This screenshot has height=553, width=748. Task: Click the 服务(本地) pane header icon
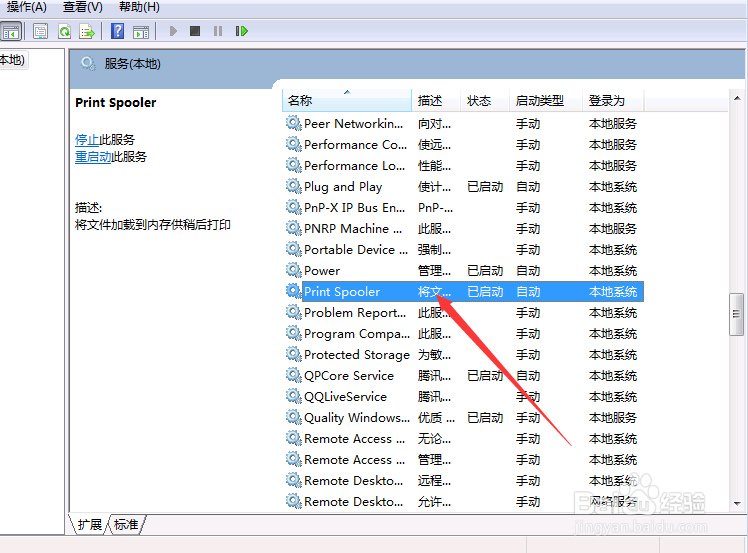pyautogui.click(x=88, y=63)
